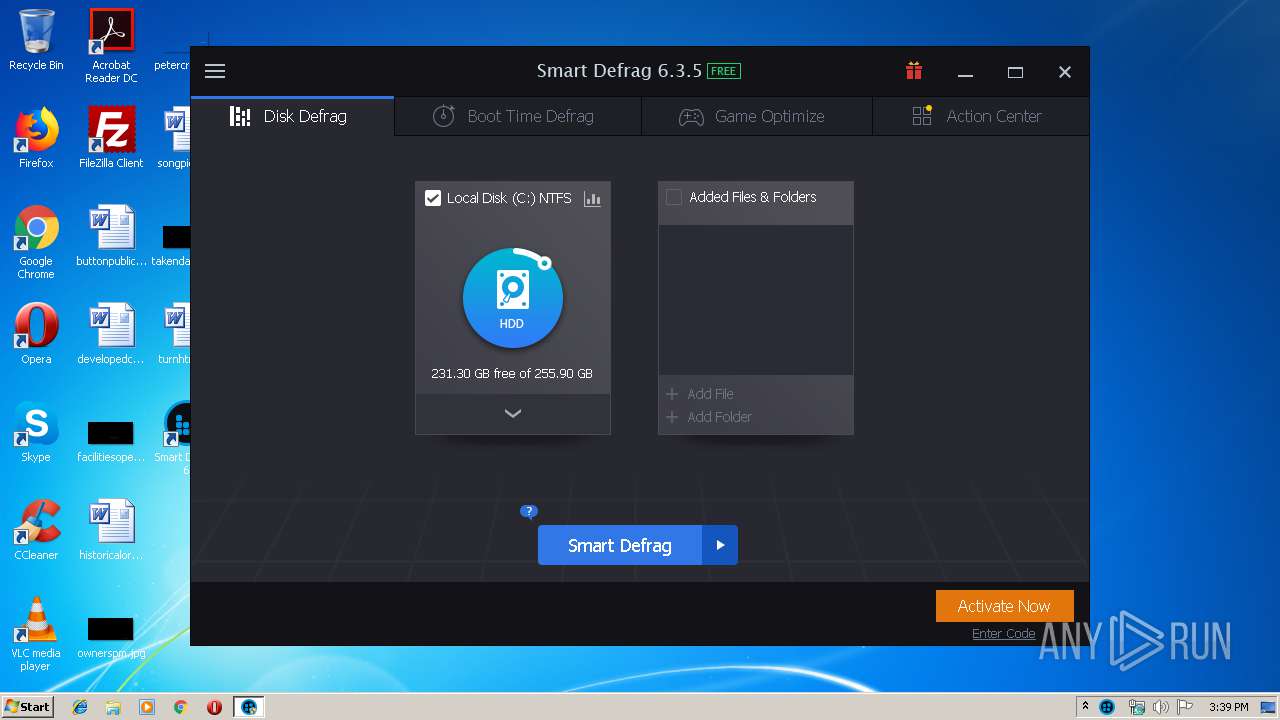1280x720 pixels.
Task: Expand Local Disk card options chevron
Action: pos(513,414)
